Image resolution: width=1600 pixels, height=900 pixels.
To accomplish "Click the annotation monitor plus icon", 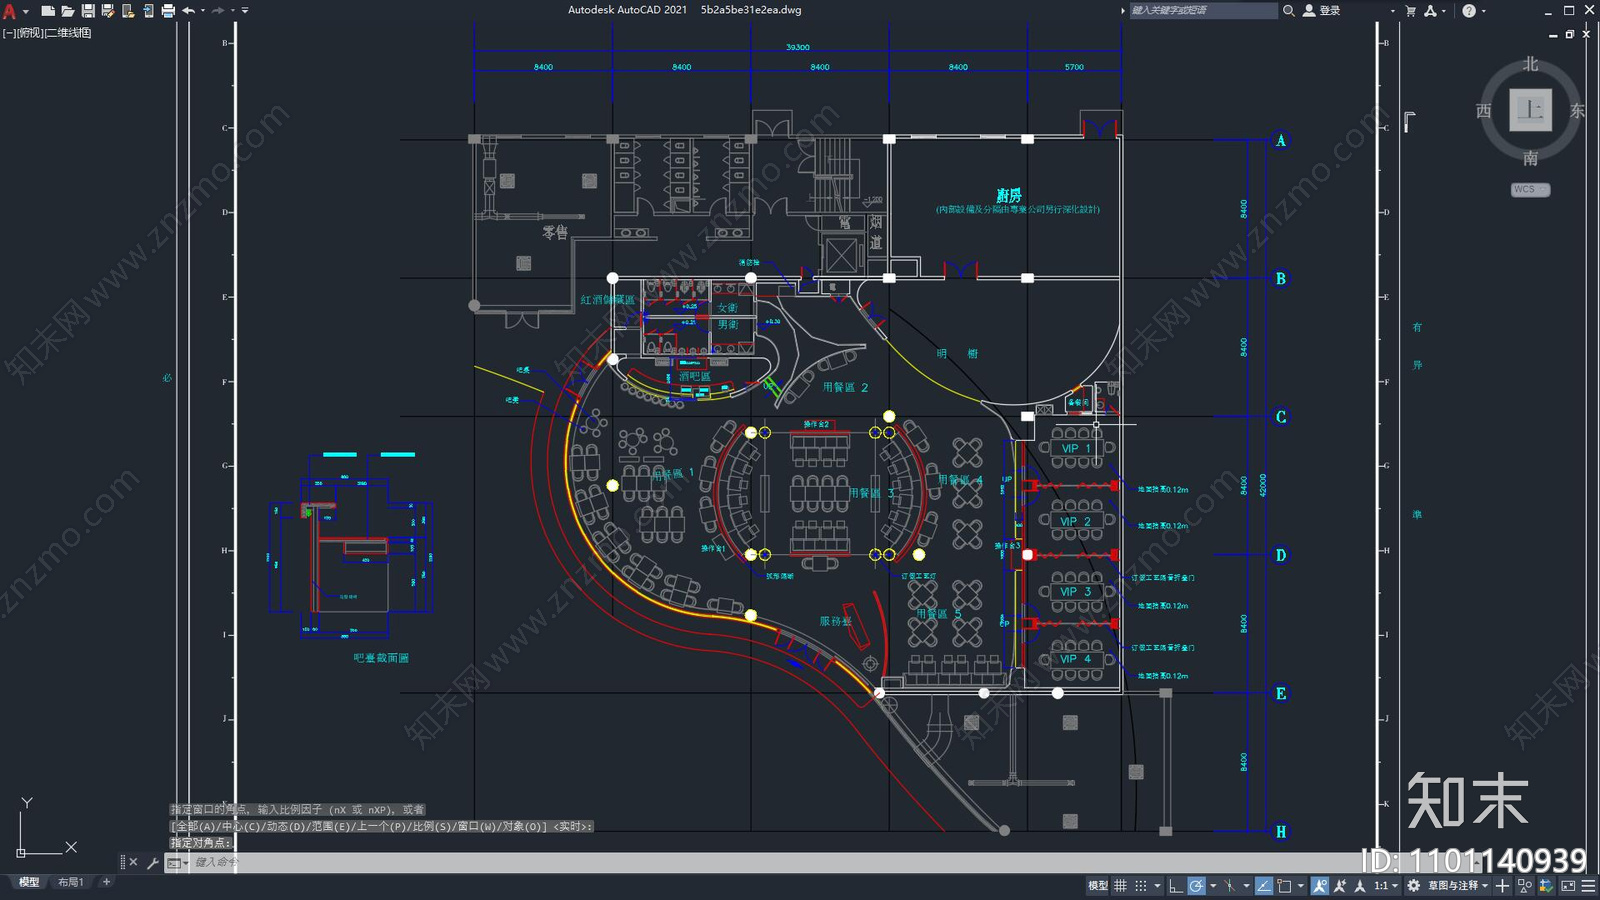I will (x=1502, y=886).
